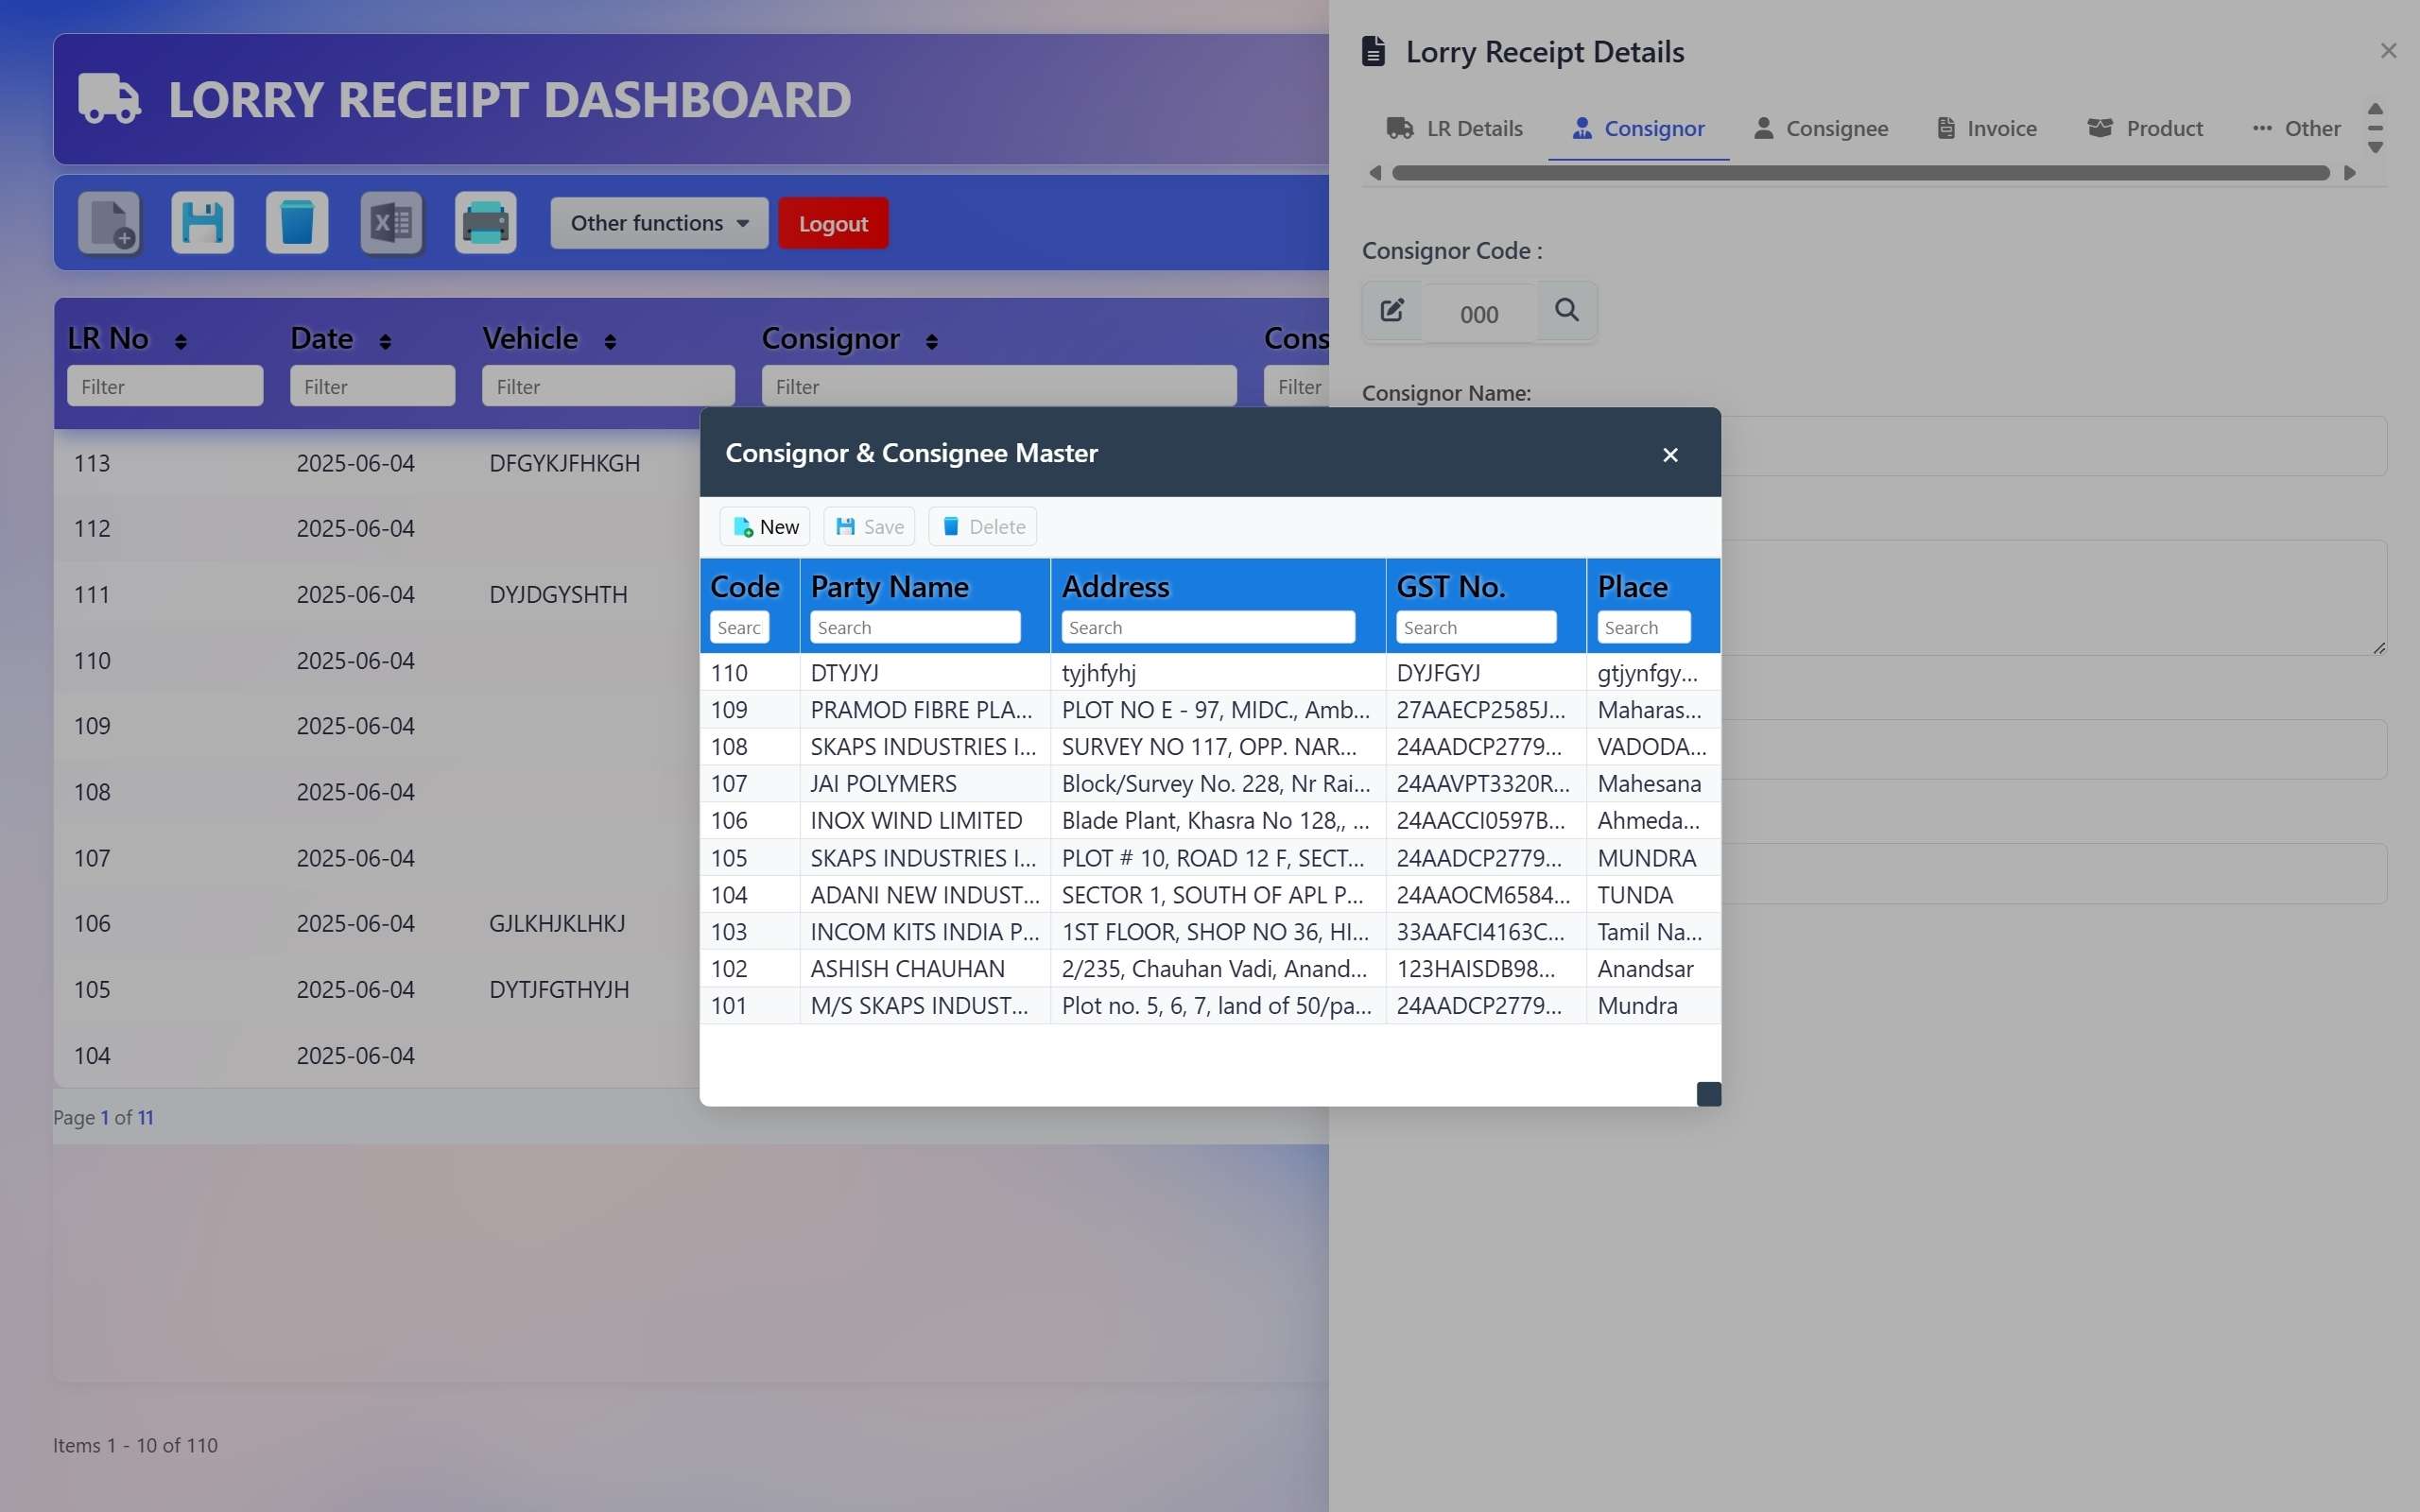Select the delete trash icon
Screen dimensions: 2420x1512
click(x=296, y=222)
